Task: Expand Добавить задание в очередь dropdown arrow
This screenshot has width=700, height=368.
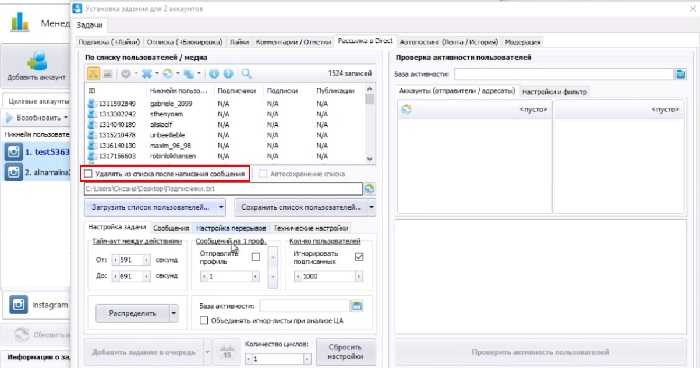Action: point(207,352)
